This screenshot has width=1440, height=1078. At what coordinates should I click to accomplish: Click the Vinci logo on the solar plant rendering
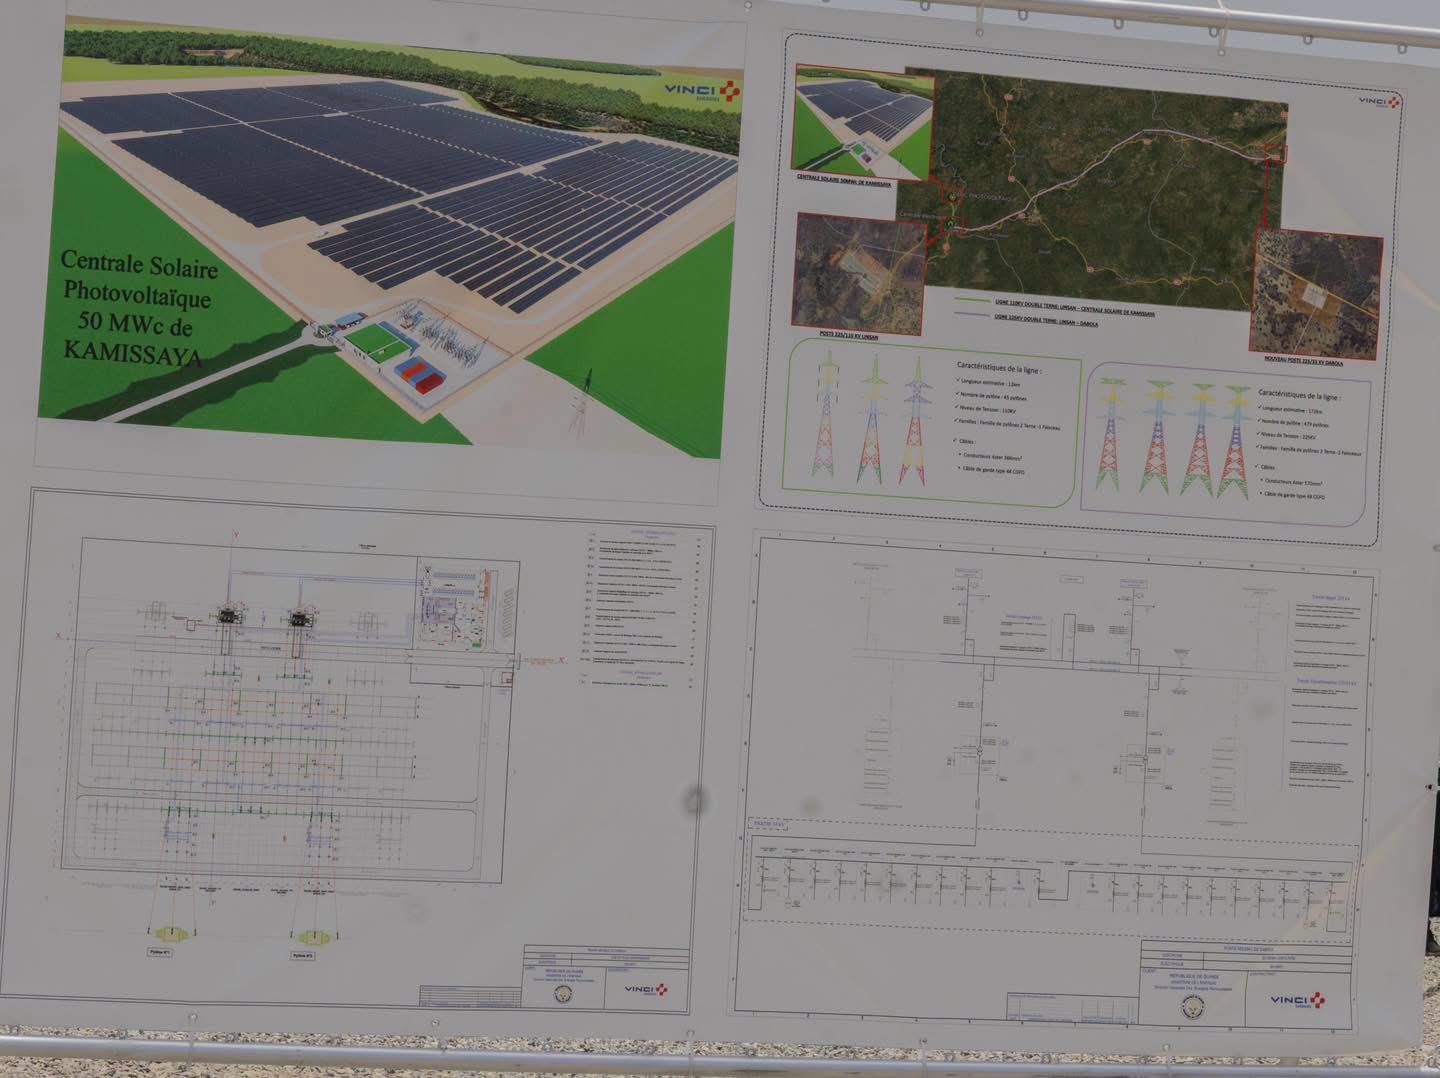click(704, 91)
